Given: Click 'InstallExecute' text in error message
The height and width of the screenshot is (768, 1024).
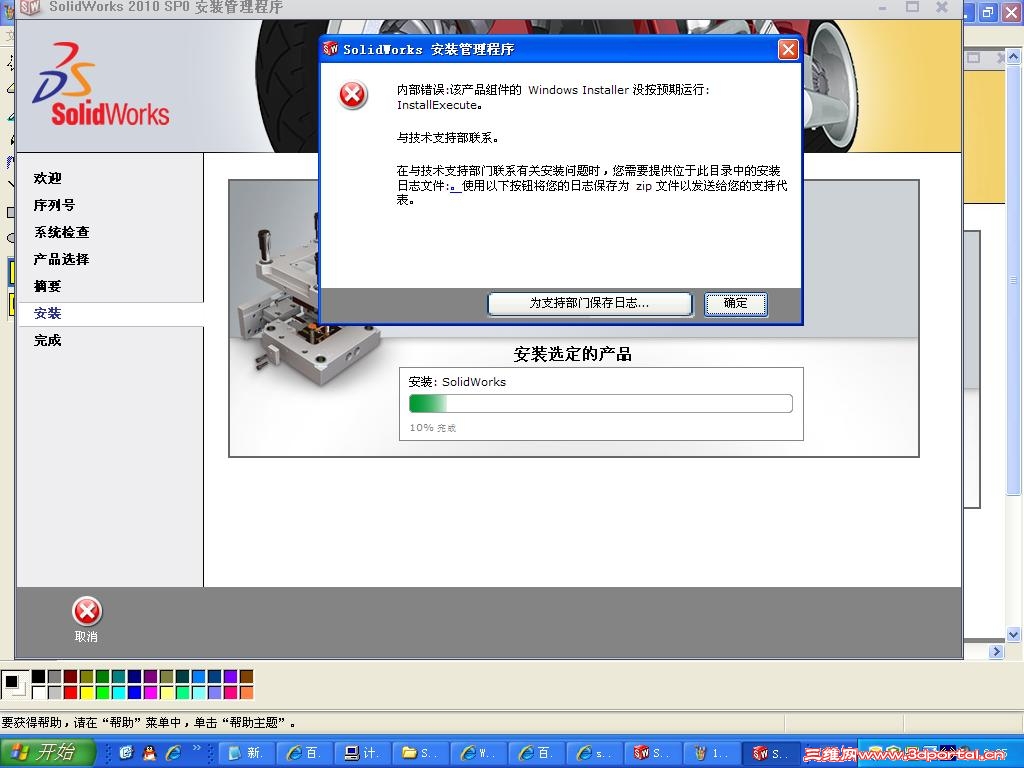Looking at the screenshot, I should [x=437, y=105].
